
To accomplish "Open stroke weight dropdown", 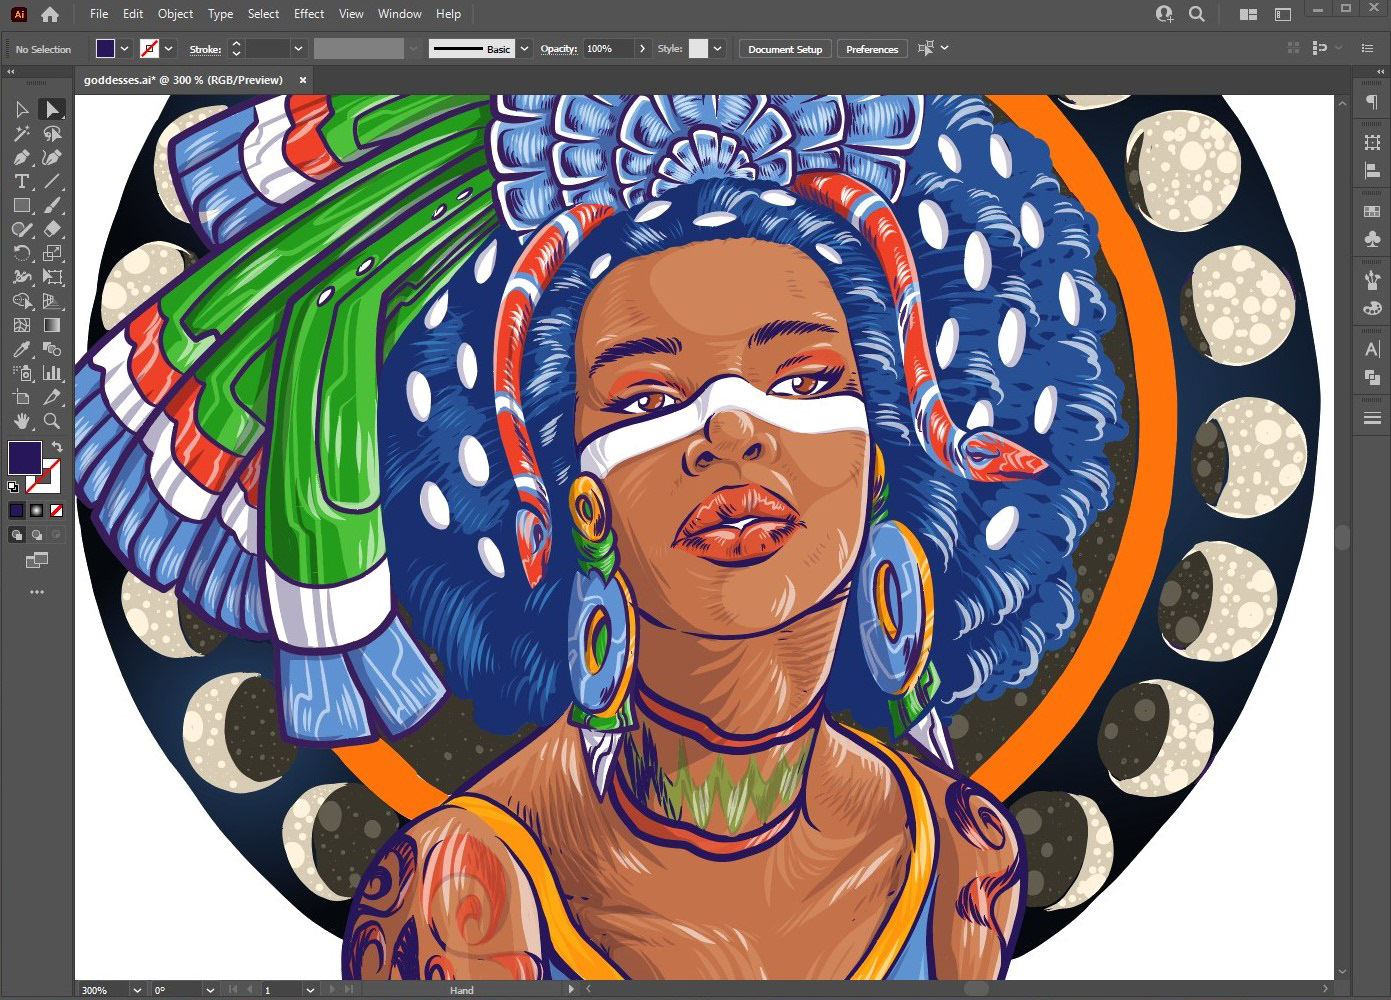I will 298,48.
